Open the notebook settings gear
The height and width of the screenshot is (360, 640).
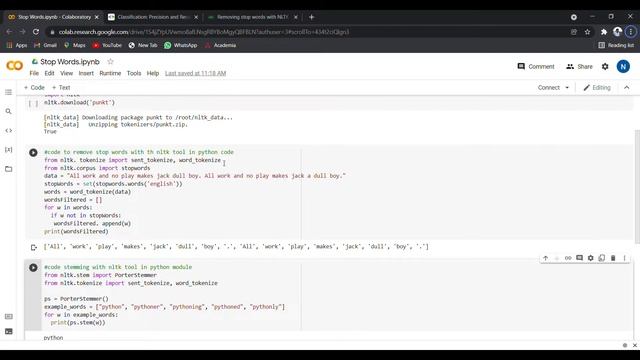(605, 67)
